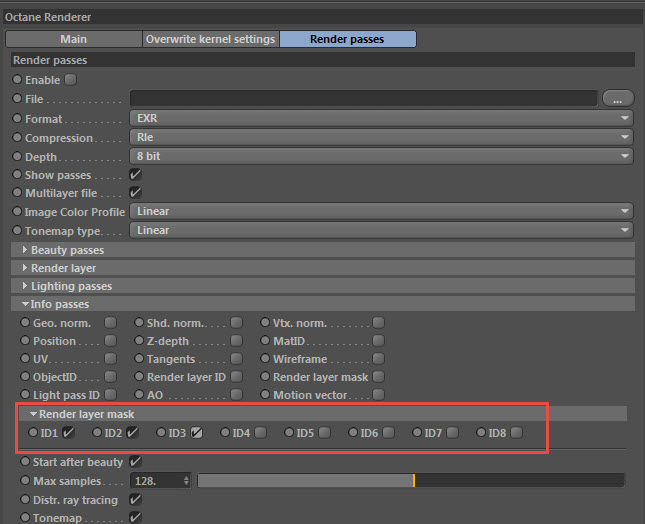Check the ID8 mask checkbox

pos(516,433)
